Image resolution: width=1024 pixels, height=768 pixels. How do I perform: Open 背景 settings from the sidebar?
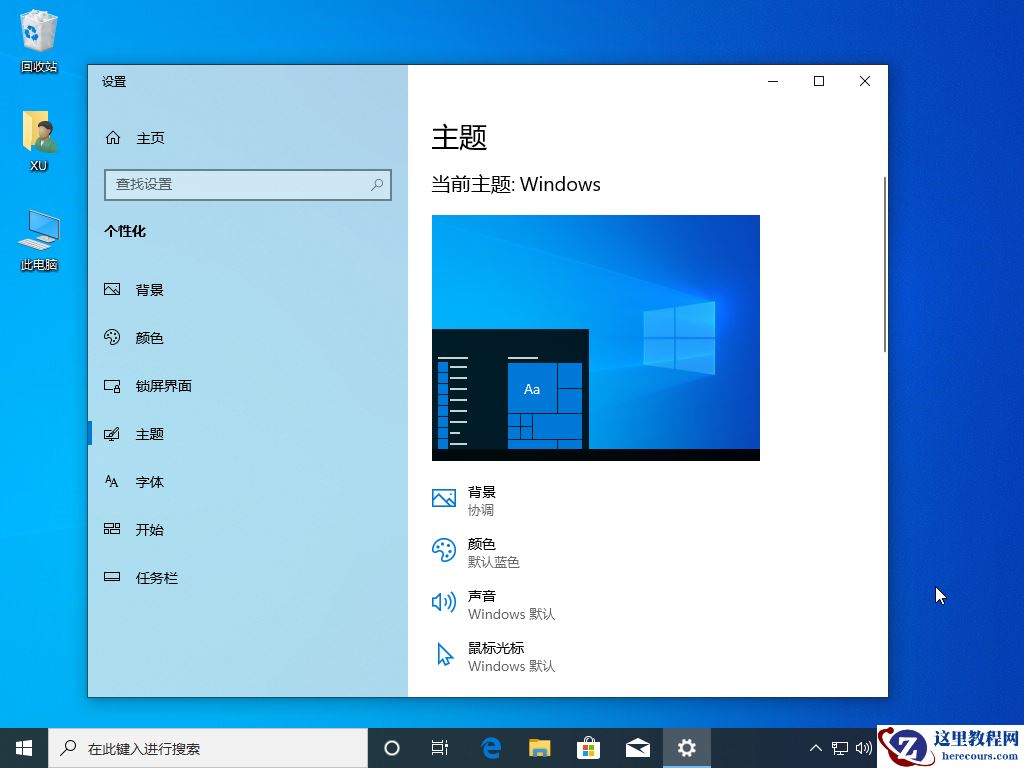coord(148,290)
